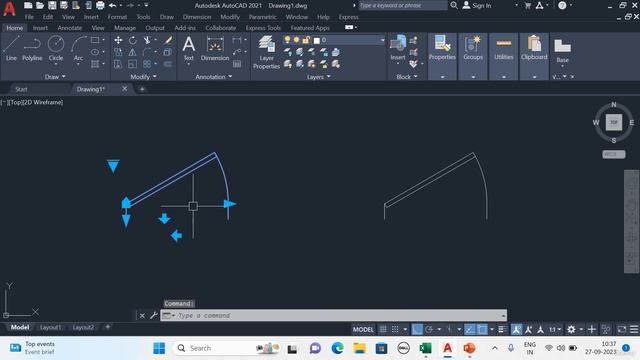The width and height of the screenshot is (640, 360).
Task: Click the keyword search field
Action: tap(403, 5)
